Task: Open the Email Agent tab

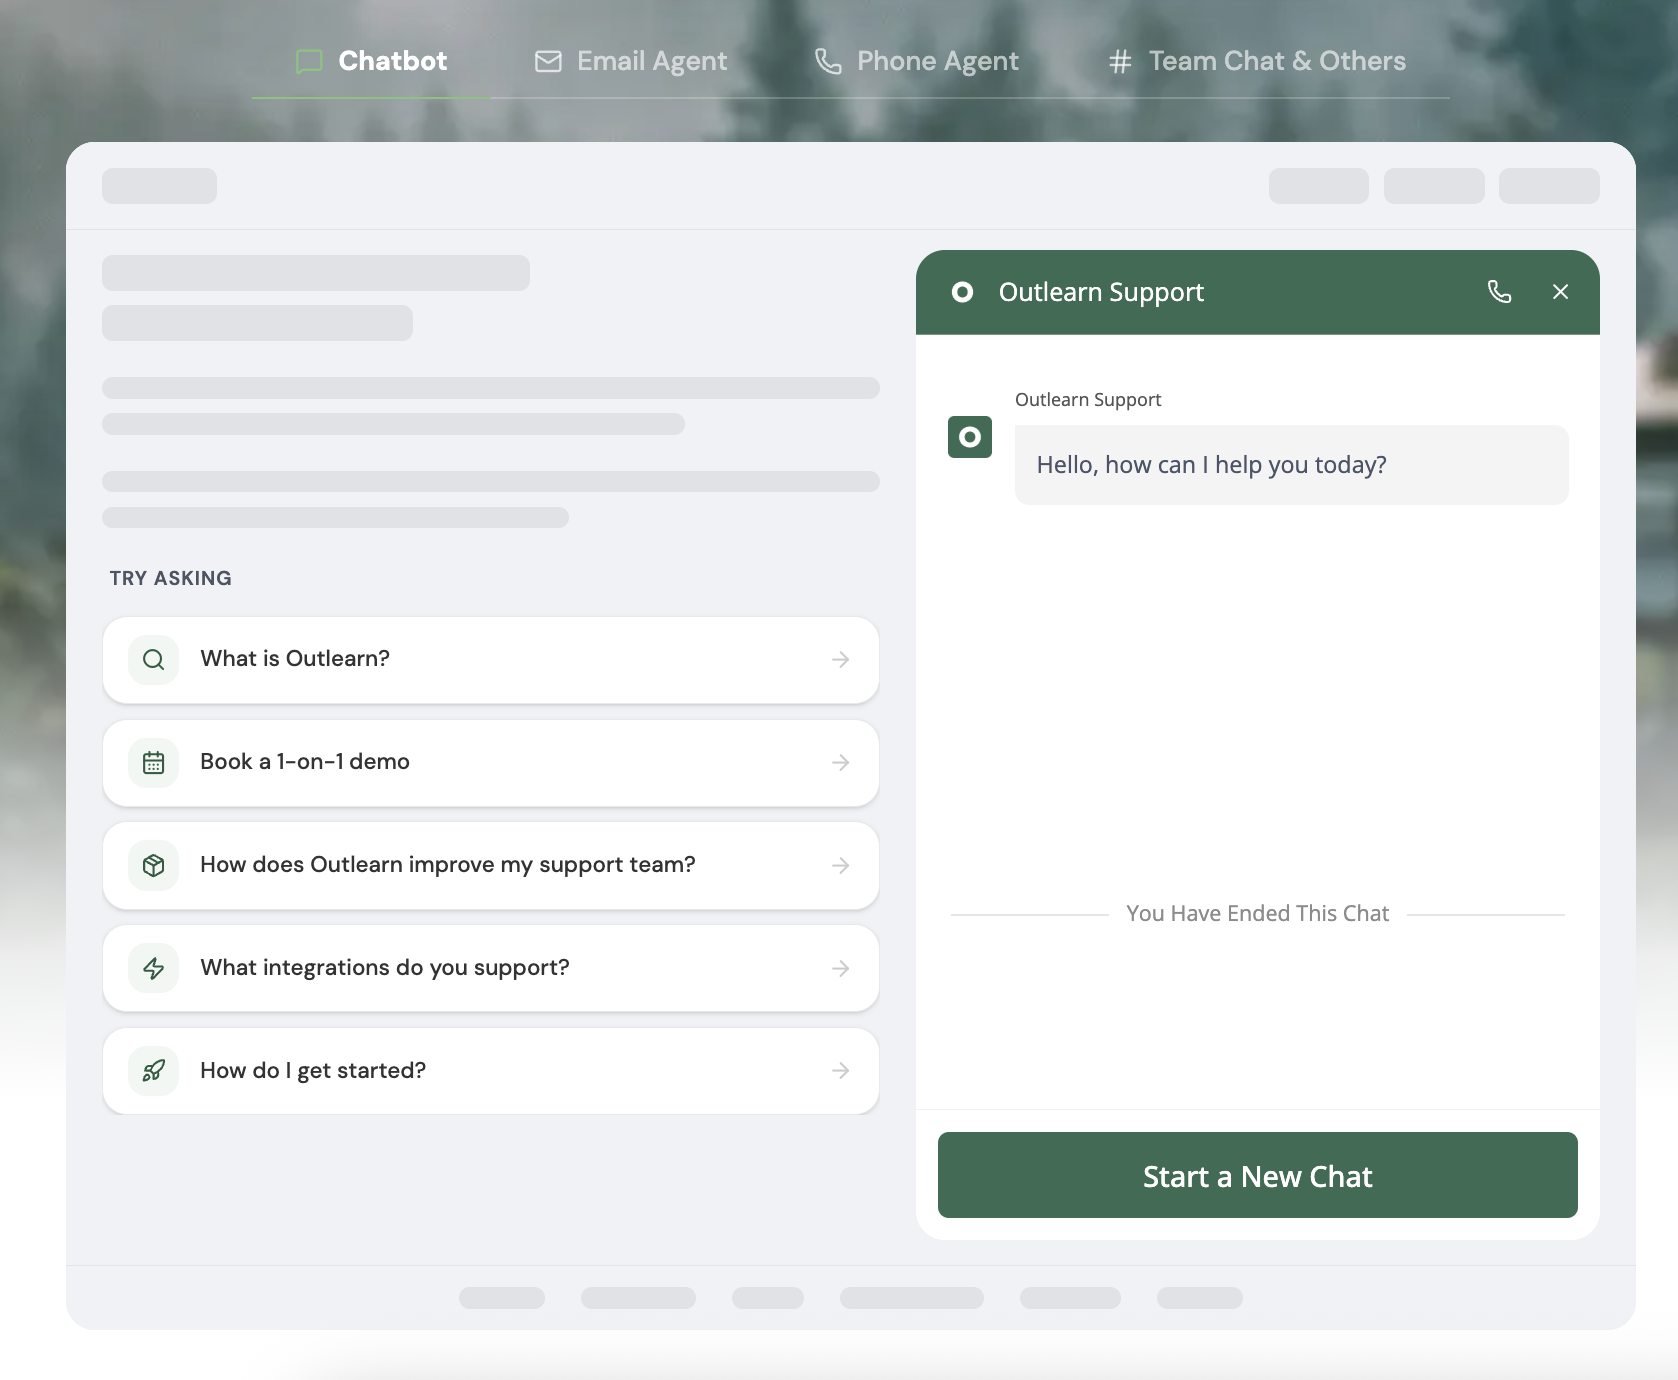Action: click(631, 61)
